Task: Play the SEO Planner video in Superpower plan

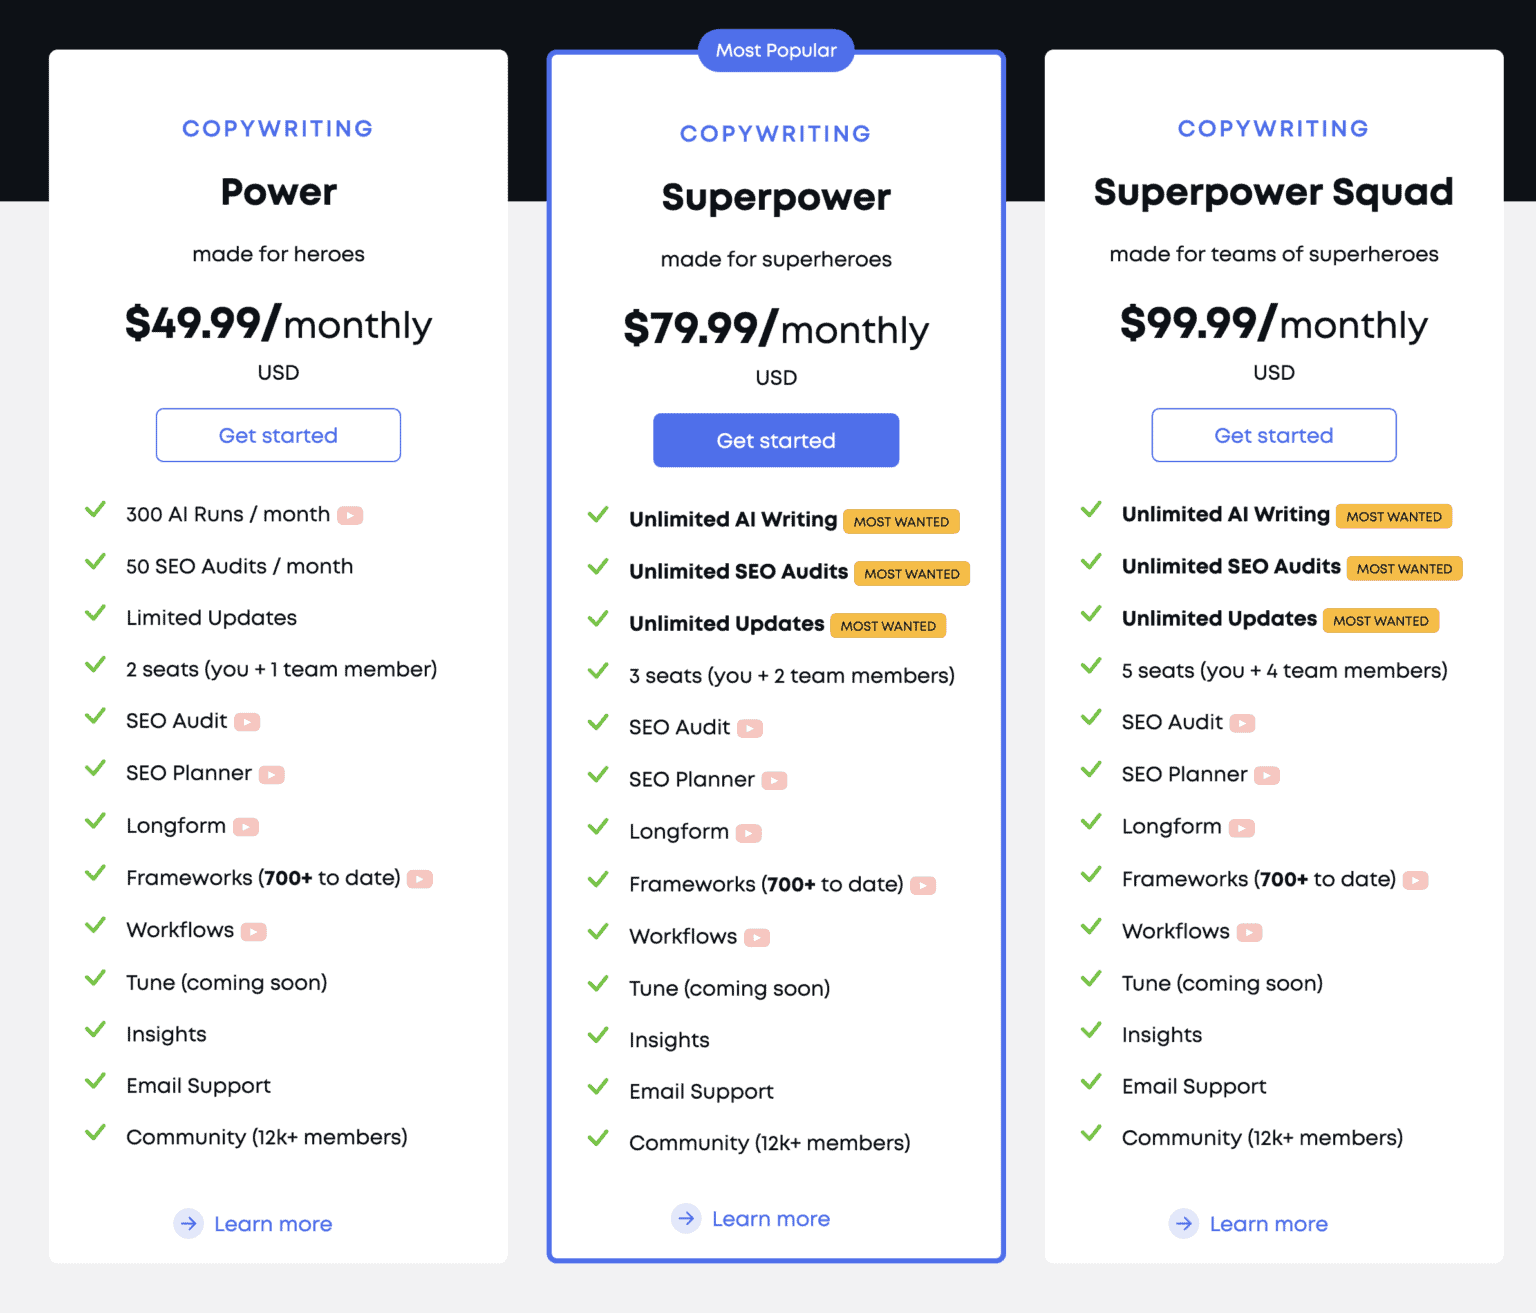Action: coord(775,779)
